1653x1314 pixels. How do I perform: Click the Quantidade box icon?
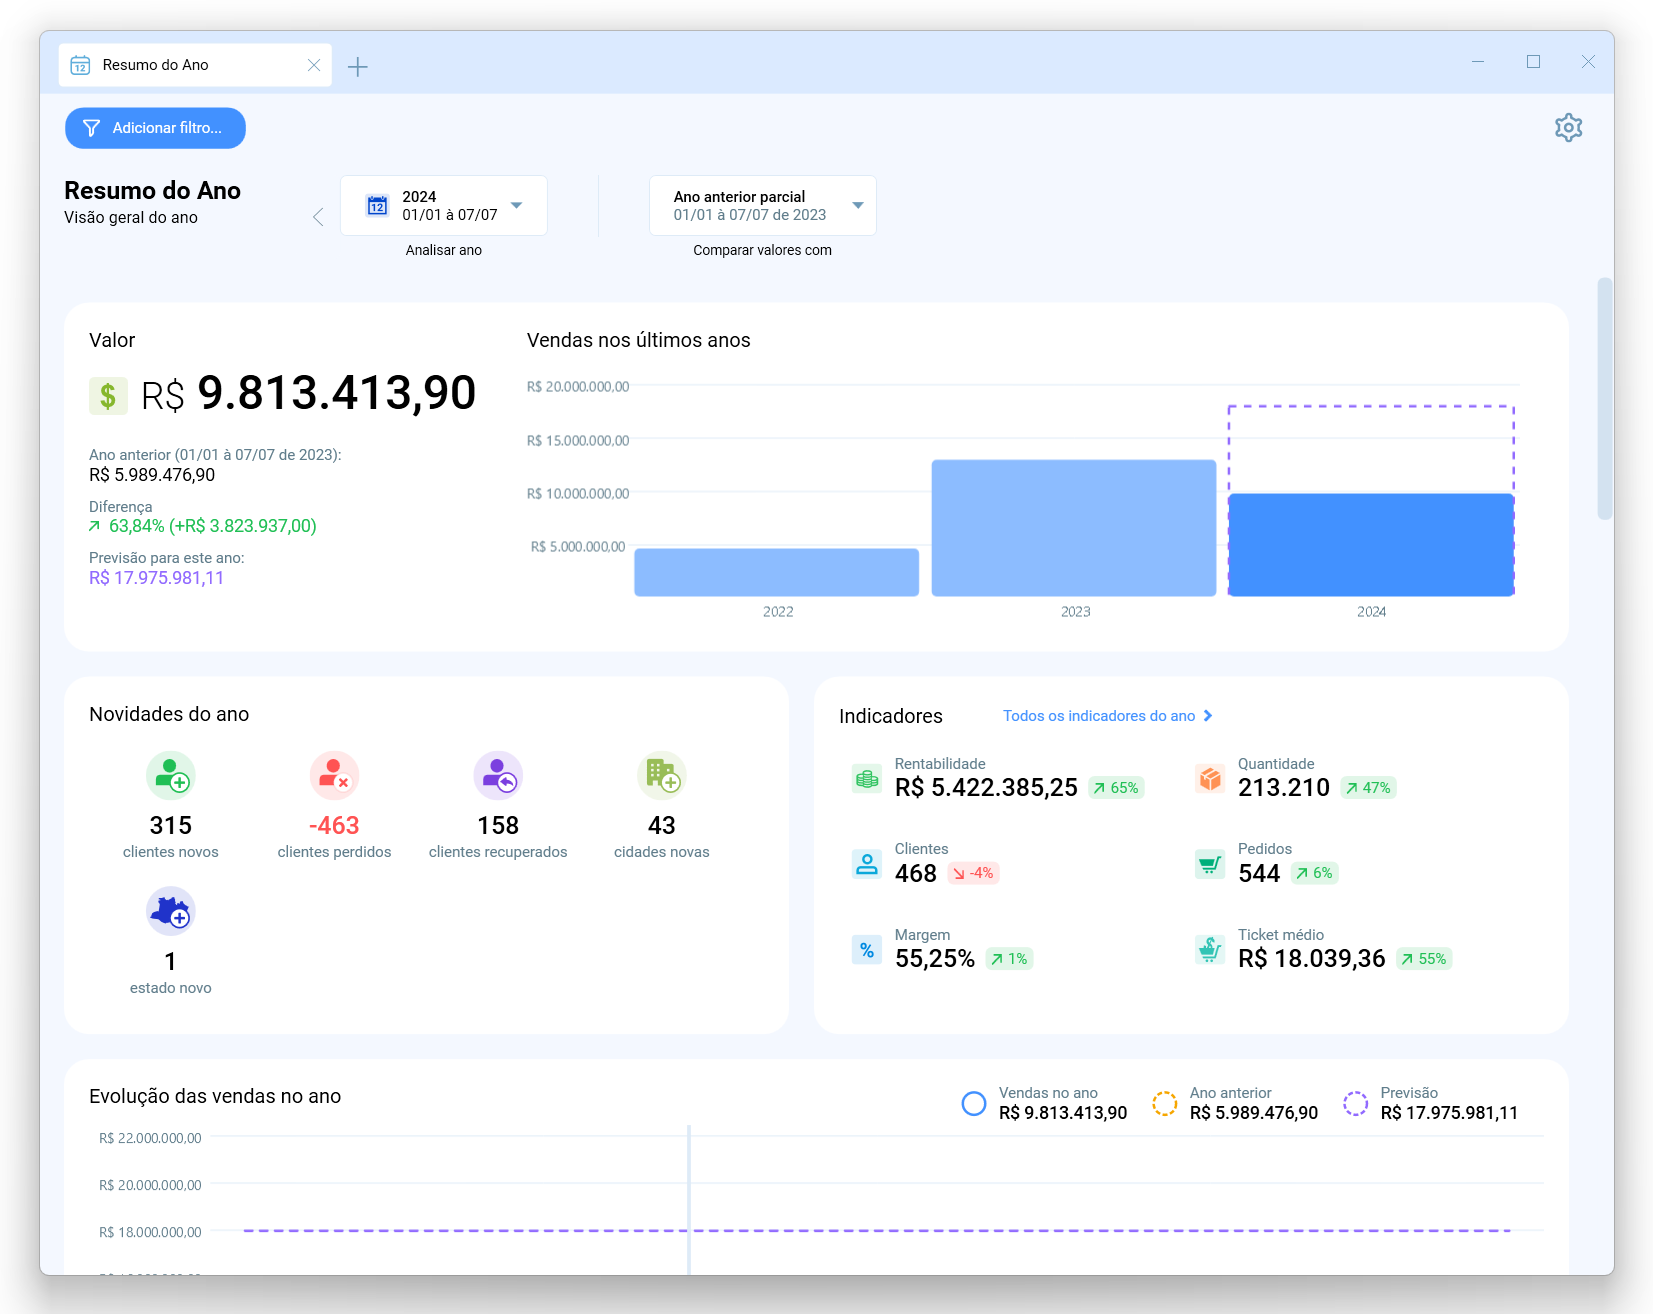point(1210,778)
